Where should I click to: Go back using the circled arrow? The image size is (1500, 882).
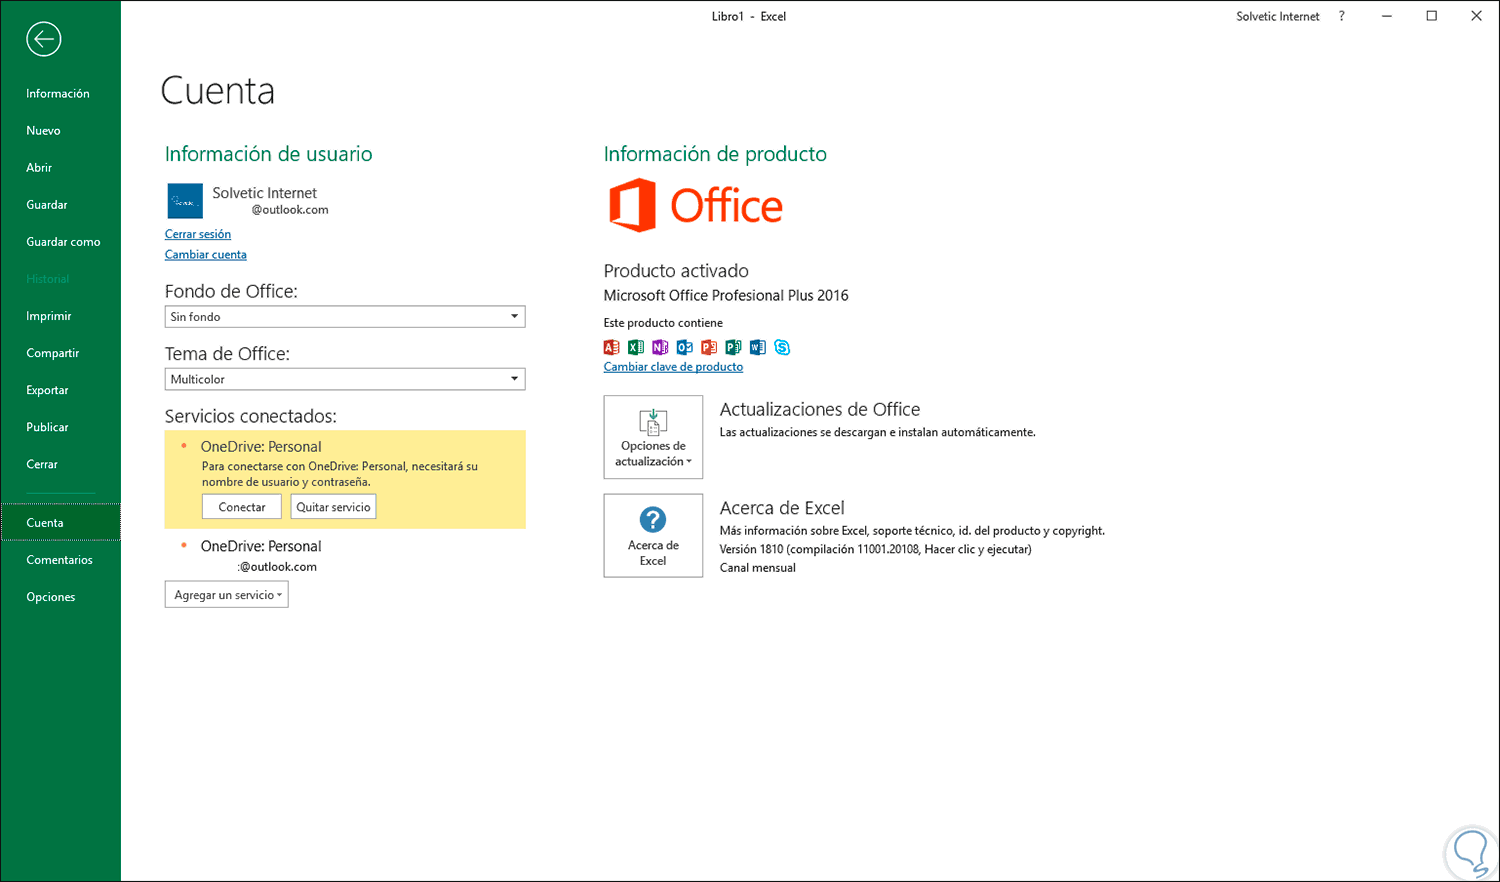coord(44,39)
